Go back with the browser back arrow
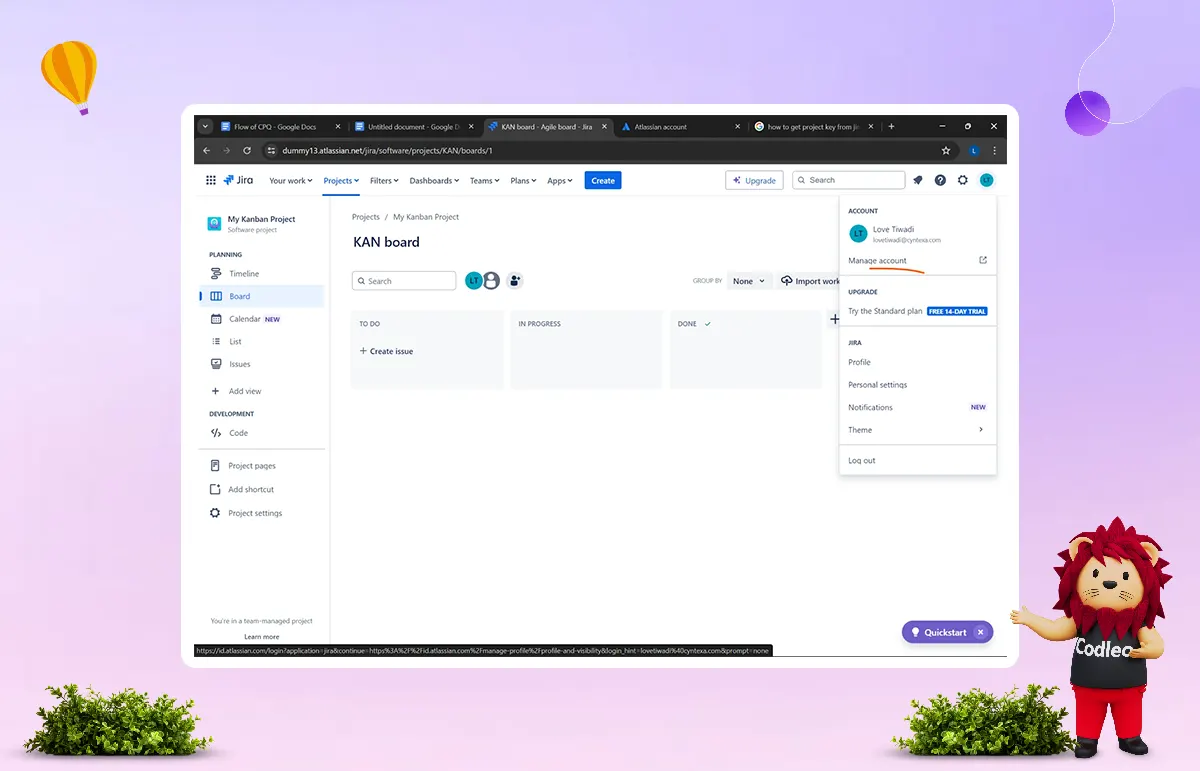 pos(207,151)
